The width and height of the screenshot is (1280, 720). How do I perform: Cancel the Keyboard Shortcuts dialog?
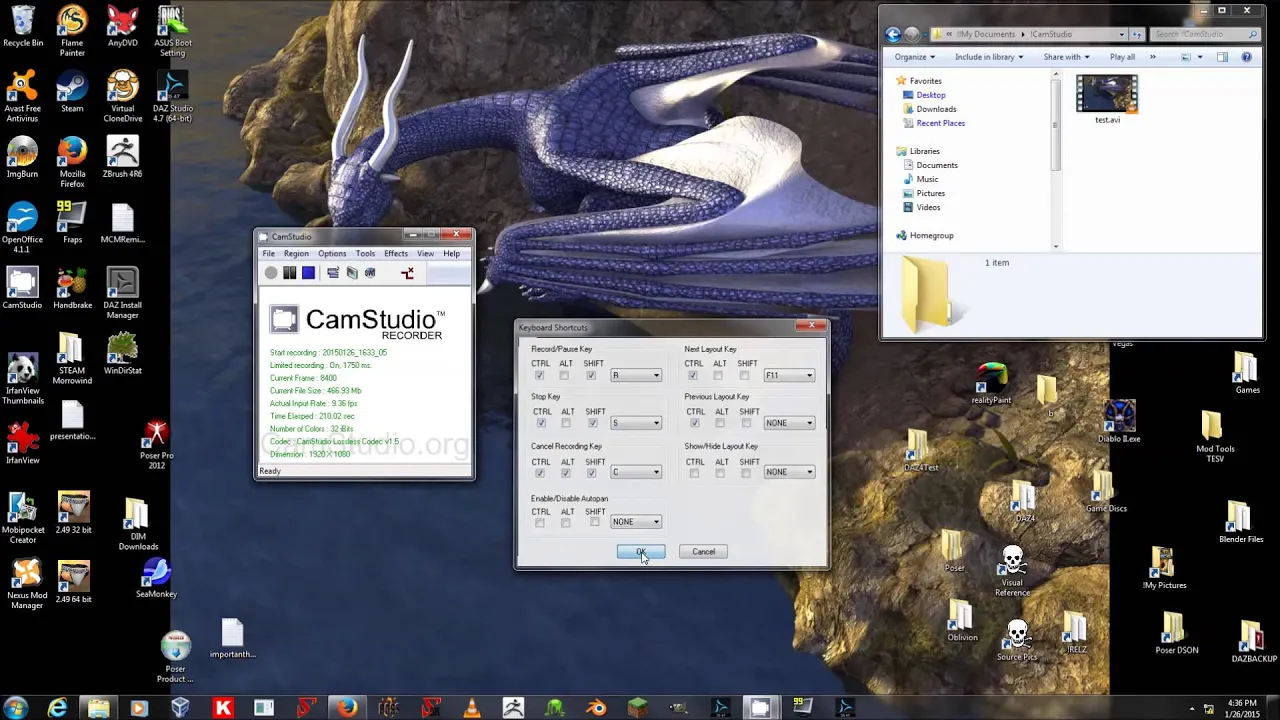point(703,552)
